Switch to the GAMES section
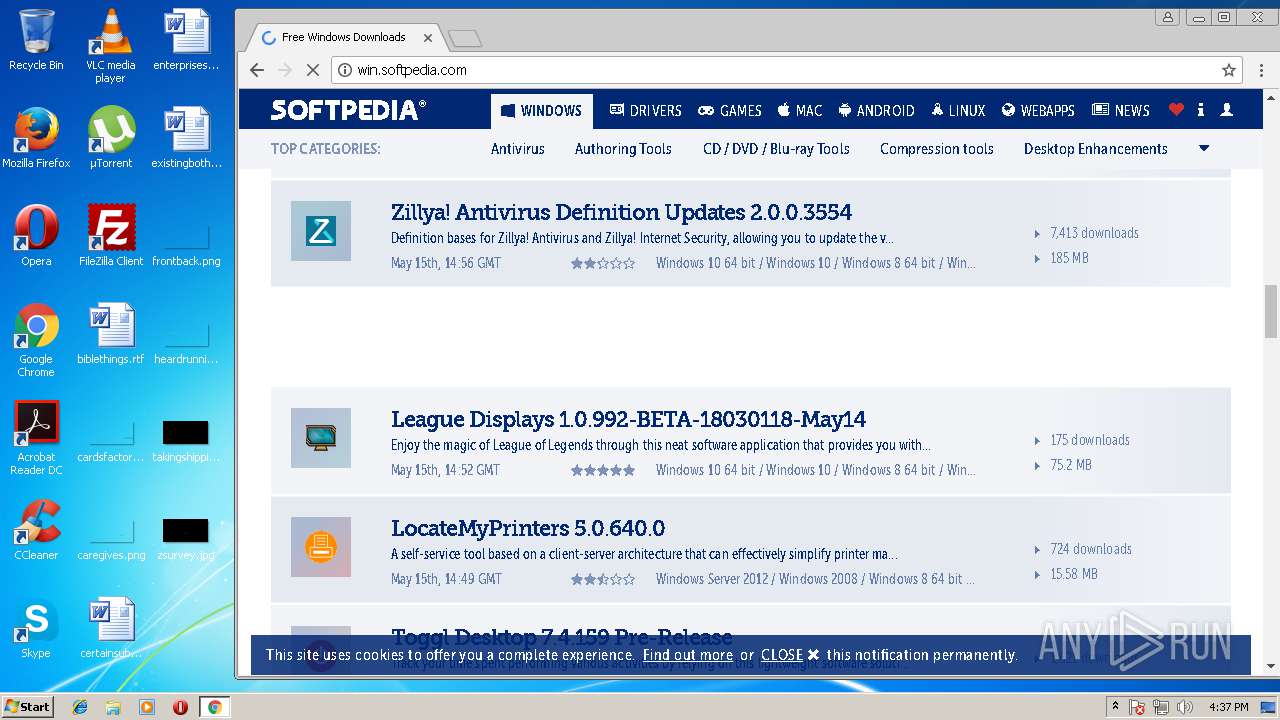The width and height of the screenshot is (1280, 720). (x=730, y=110)
